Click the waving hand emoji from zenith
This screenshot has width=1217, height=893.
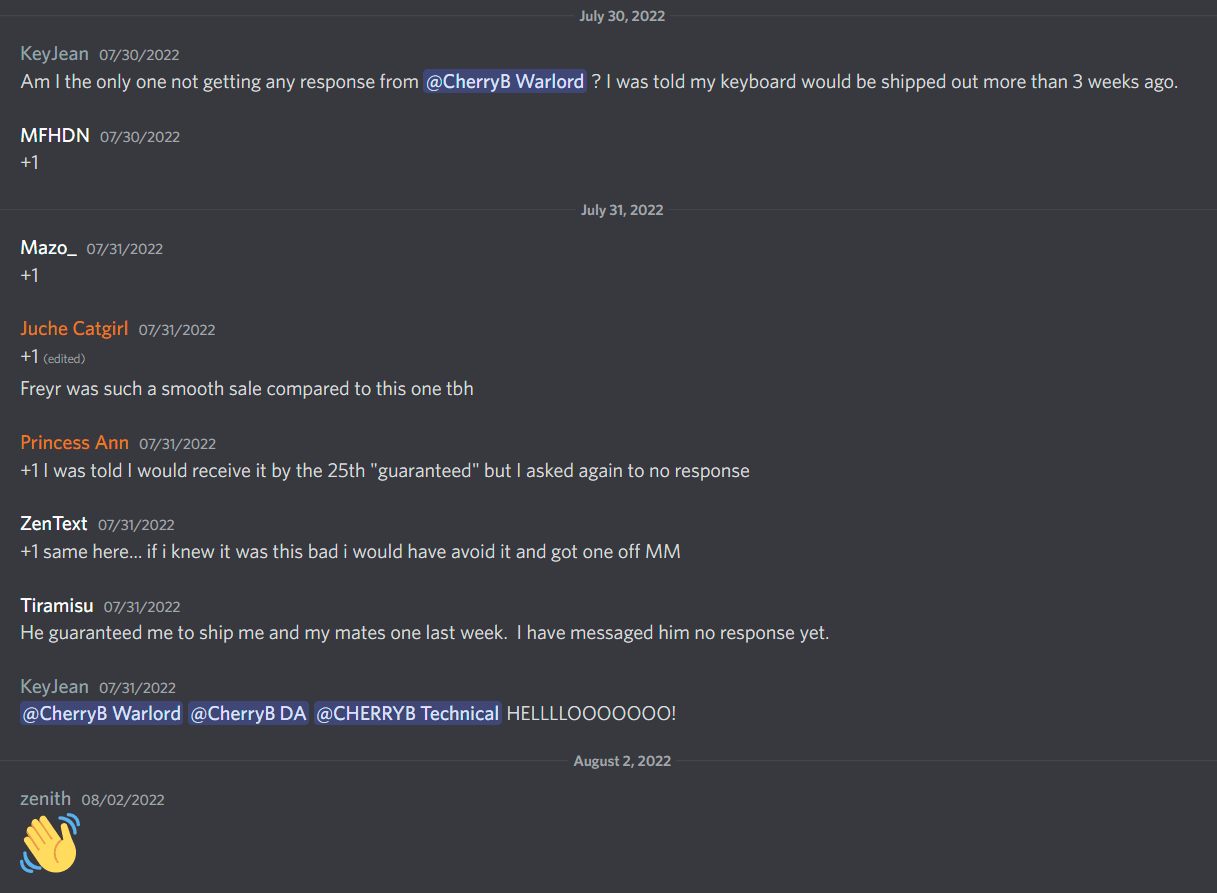click(x=50, y=843)
